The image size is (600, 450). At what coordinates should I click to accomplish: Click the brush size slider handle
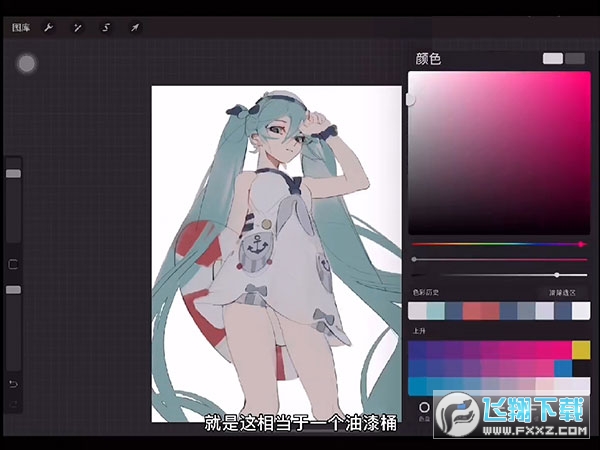13,174
